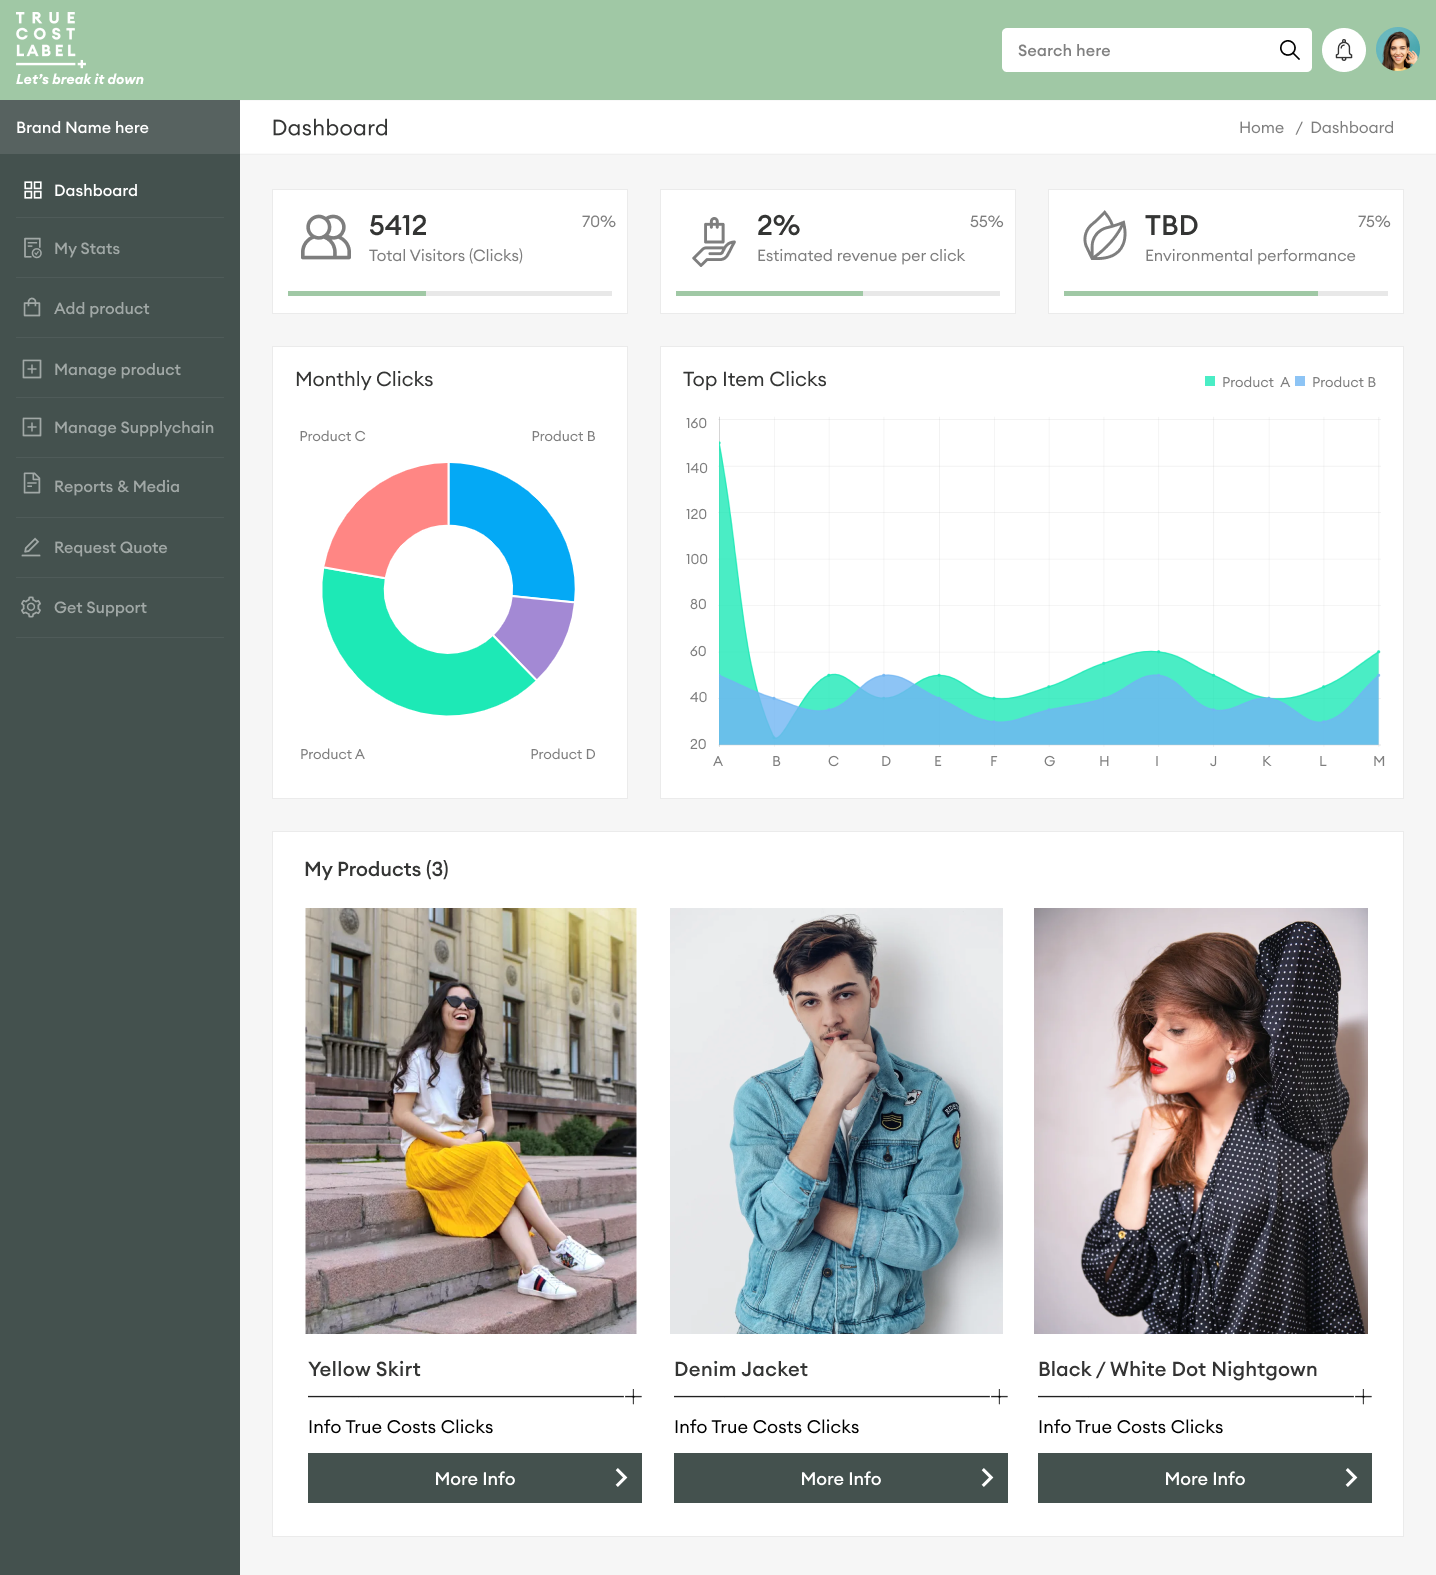1436x1575 pixels.
Task: Click the Request Quote pencil icon
Action: 32,547
